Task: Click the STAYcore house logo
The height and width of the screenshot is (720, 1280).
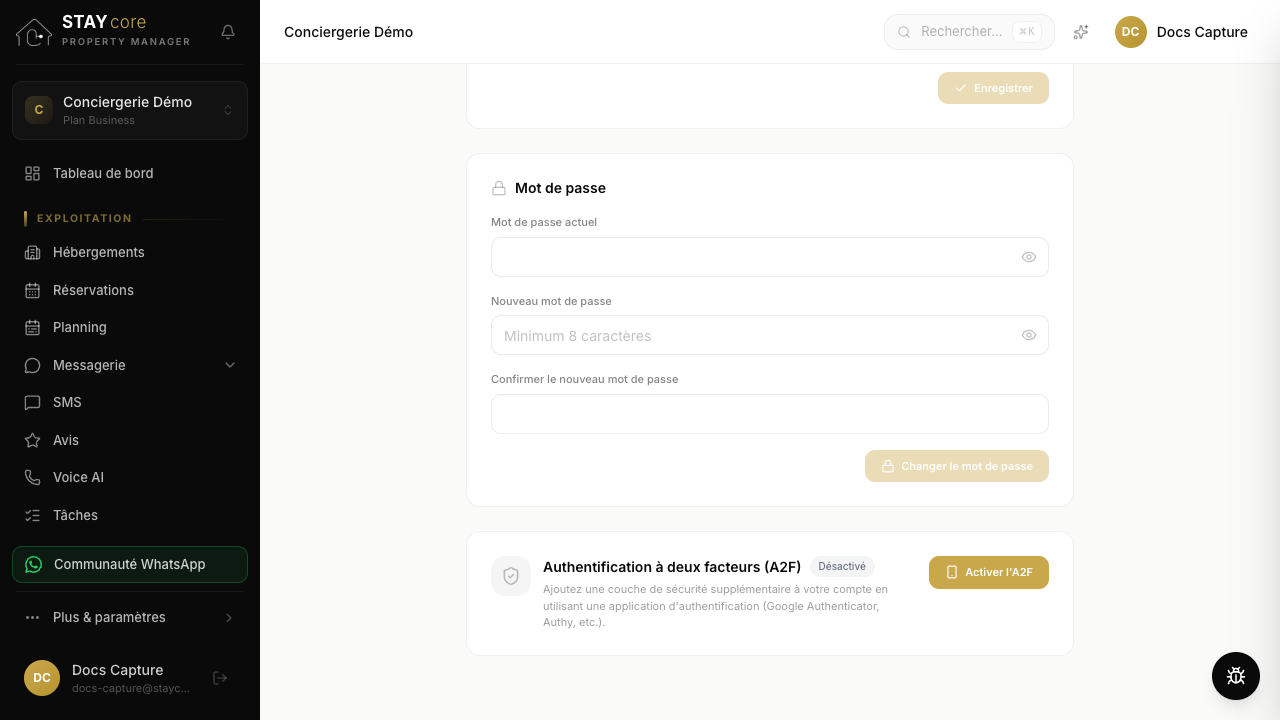Action: pyautogui.click(x=34, y=32)
